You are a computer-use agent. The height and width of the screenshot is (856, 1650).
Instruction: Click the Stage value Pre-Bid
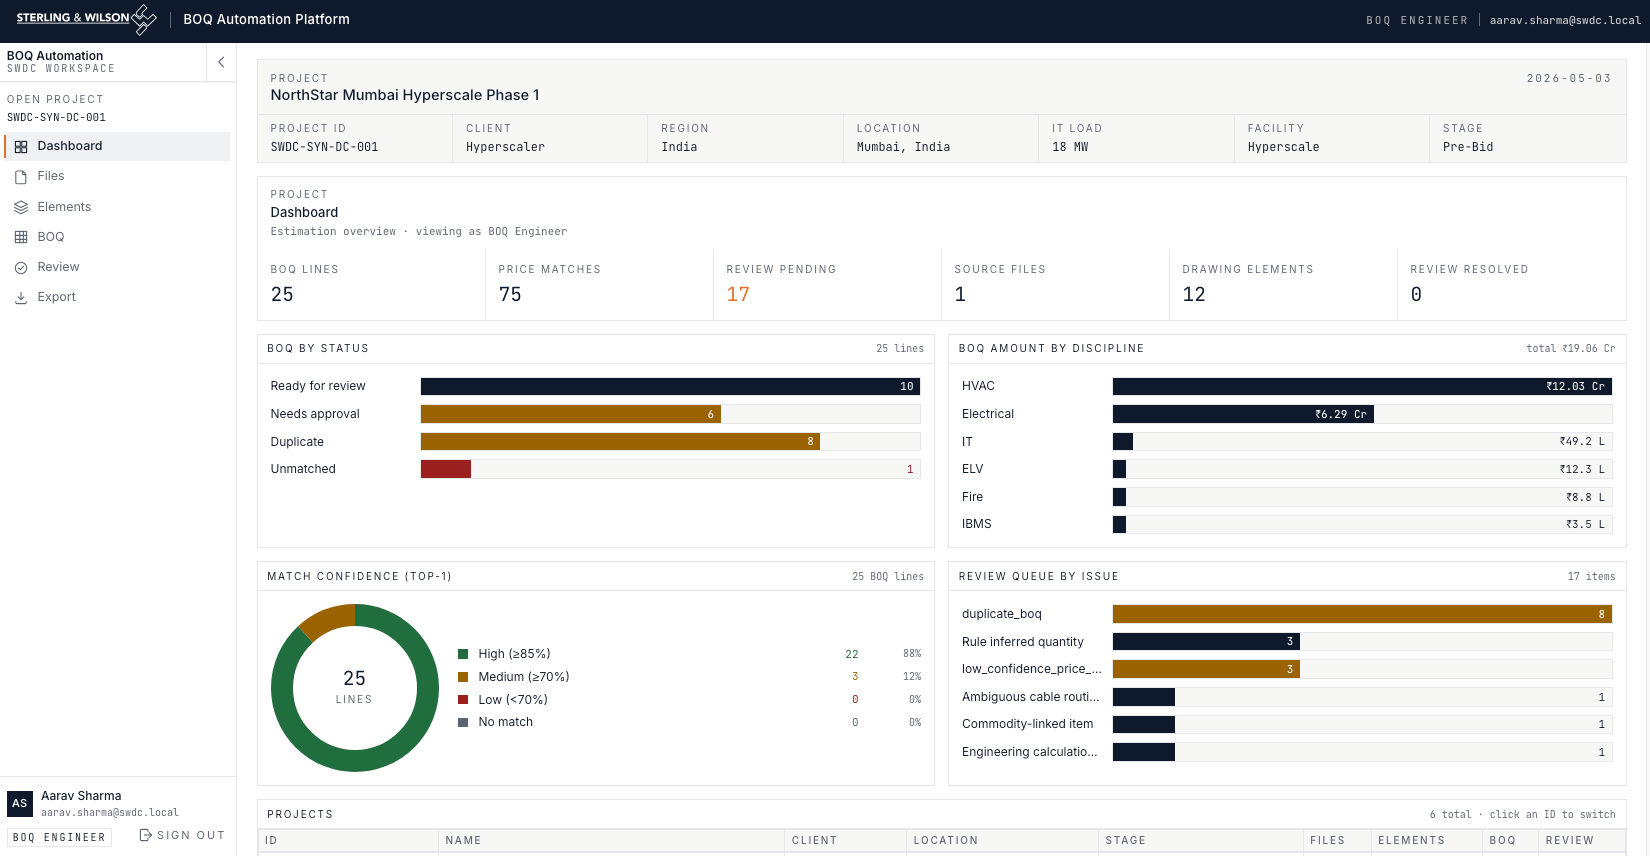coord(1468,147)
